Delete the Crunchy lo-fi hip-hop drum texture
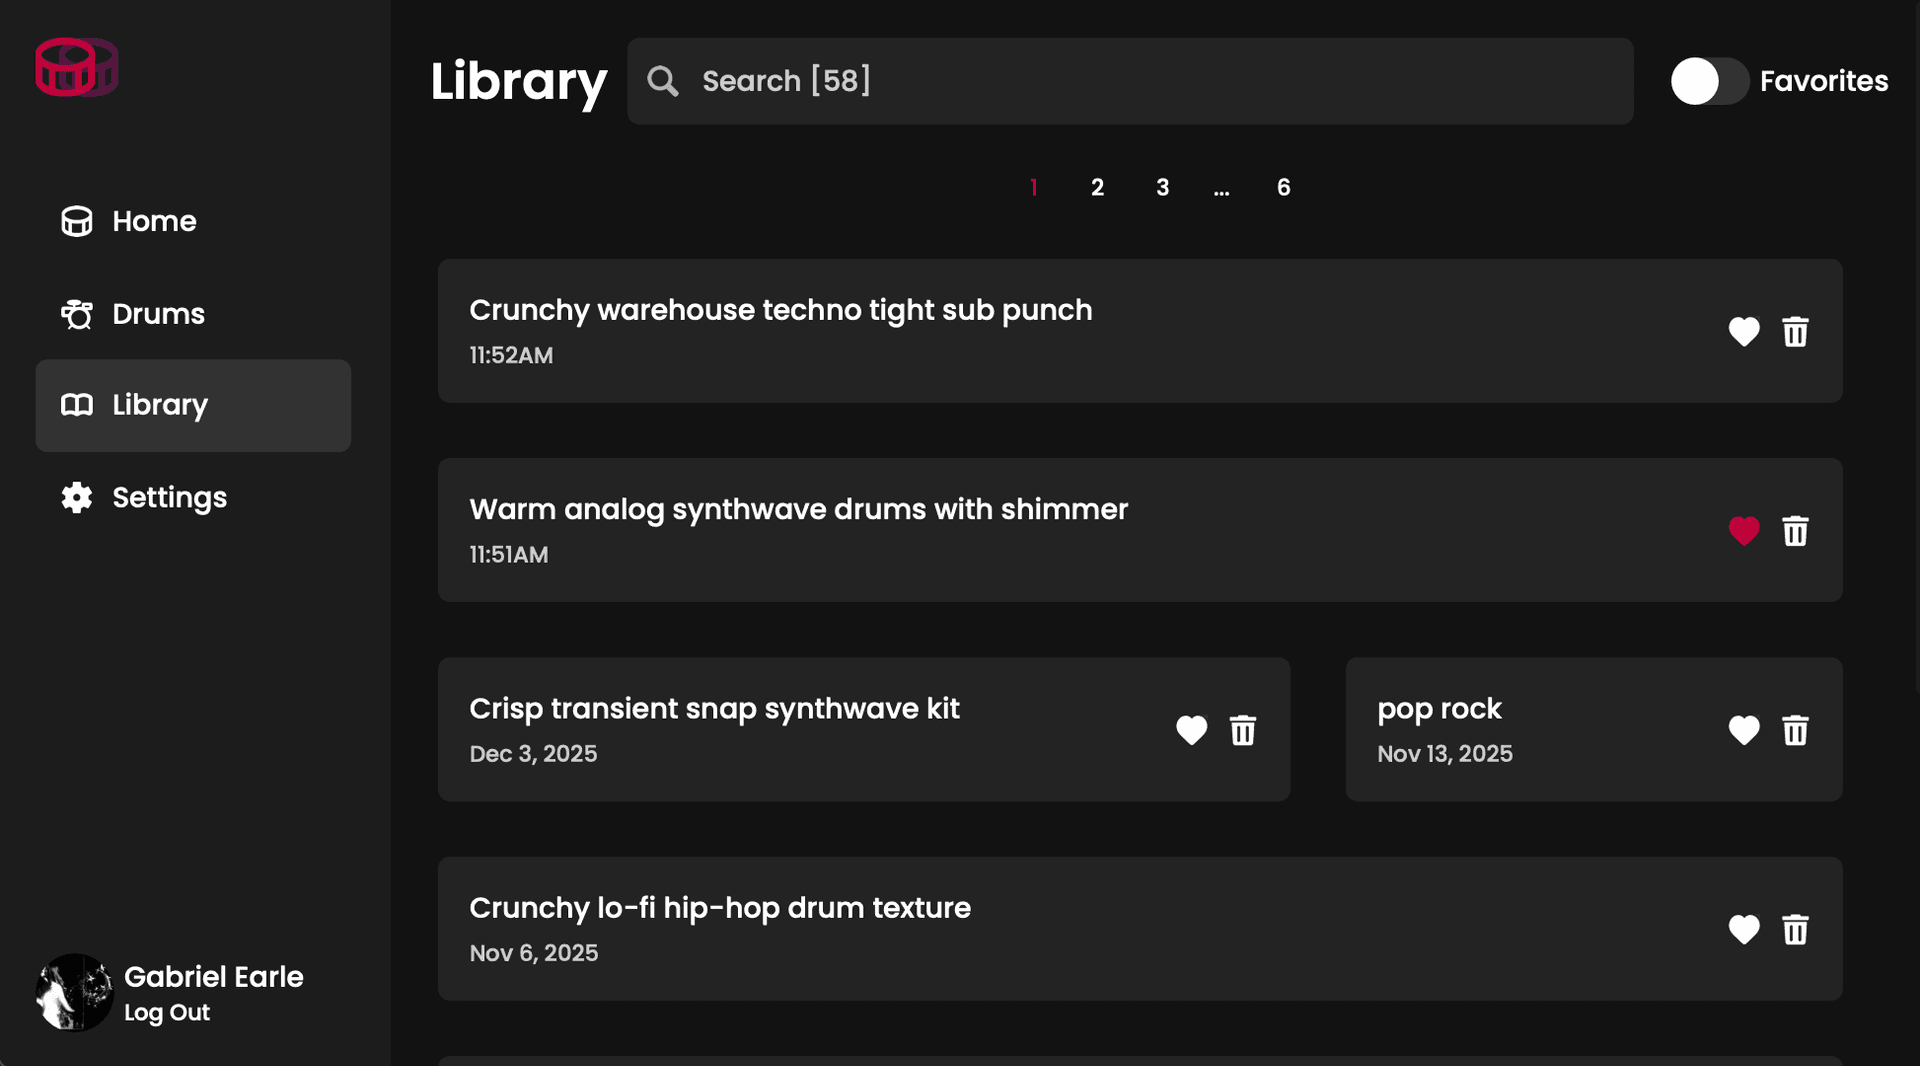The width and height of the screenshot is (1920, 1066). point(1795,929)
